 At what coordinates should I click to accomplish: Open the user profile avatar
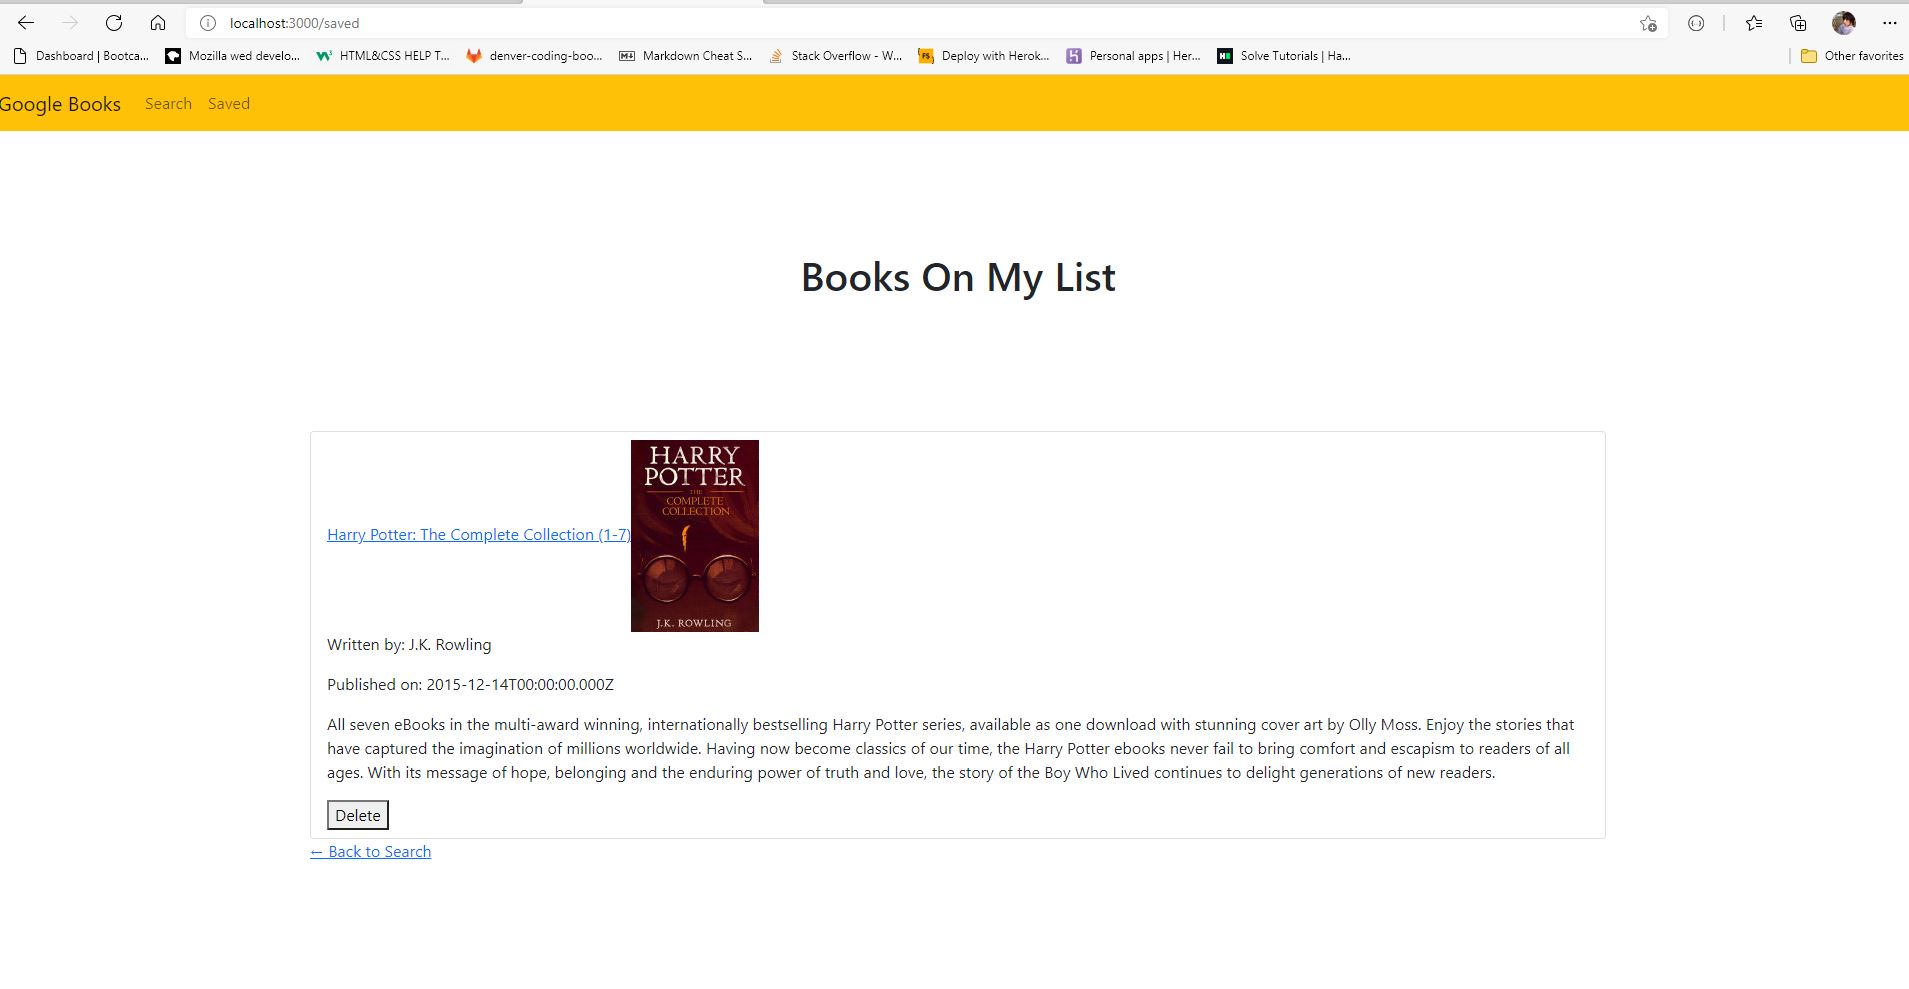tap(1844, 23)
